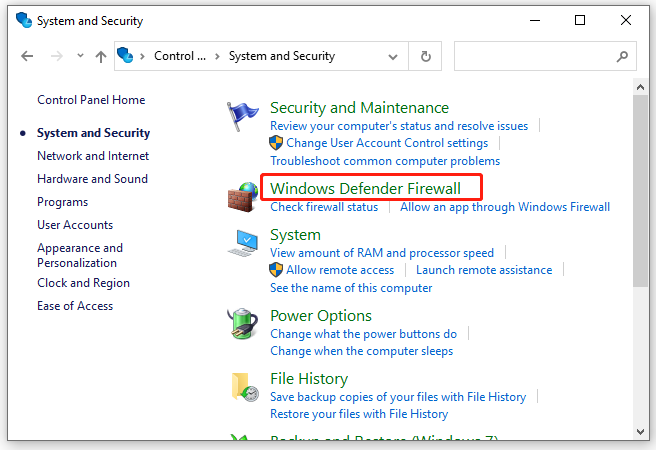Expand the chevron before Control breadcrumb
Screen dimensions: 656x450
tap(142, 56)
